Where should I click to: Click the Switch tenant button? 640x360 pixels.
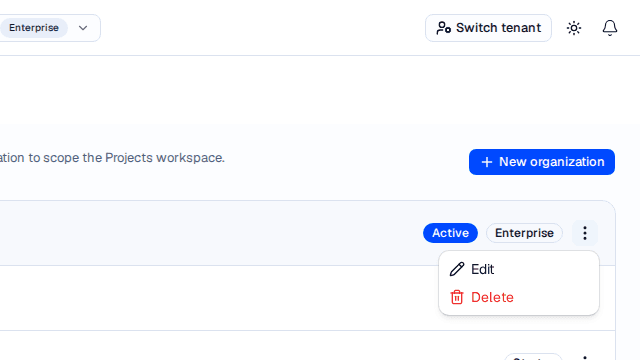tap(488, 28)
